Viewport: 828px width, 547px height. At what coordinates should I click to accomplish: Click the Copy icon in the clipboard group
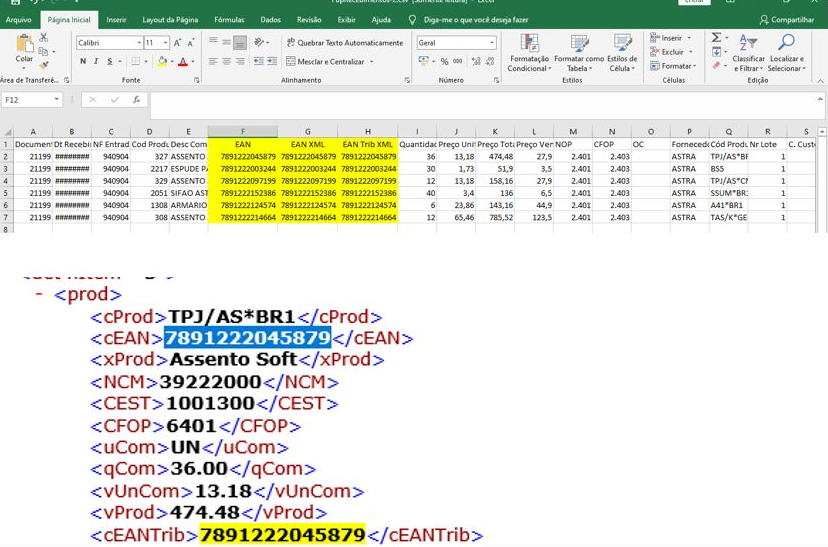click(44, 51)
